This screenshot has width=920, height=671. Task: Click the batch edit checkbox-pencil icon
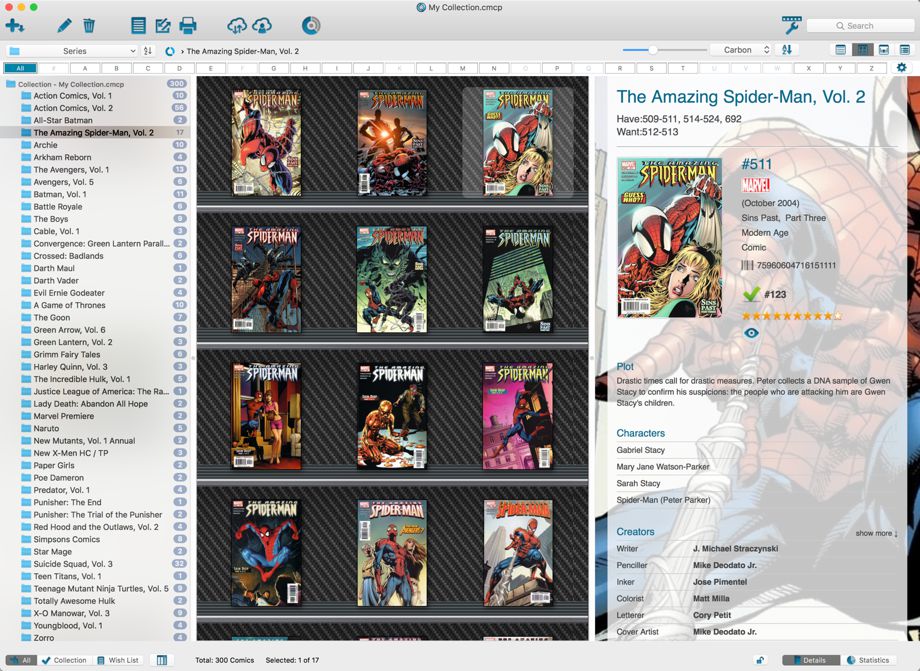pyautogui.click(x=163, y=26)
